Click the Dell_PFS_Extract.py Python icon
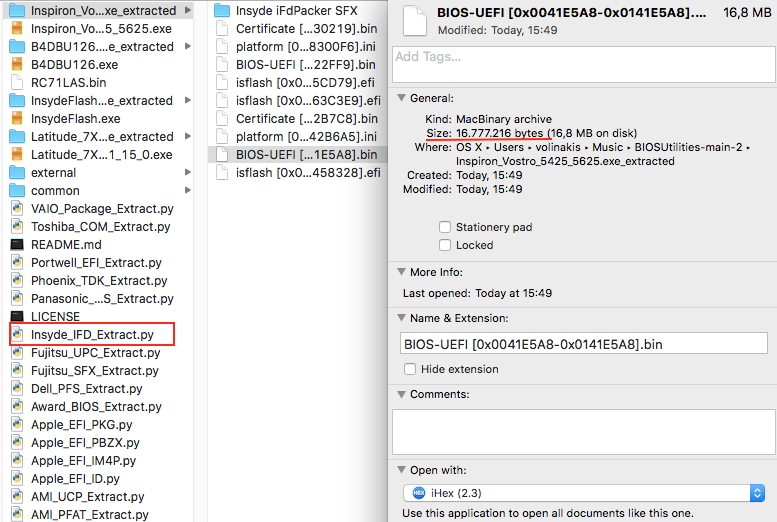Screen dimensions: 777x522 [17, 389]
